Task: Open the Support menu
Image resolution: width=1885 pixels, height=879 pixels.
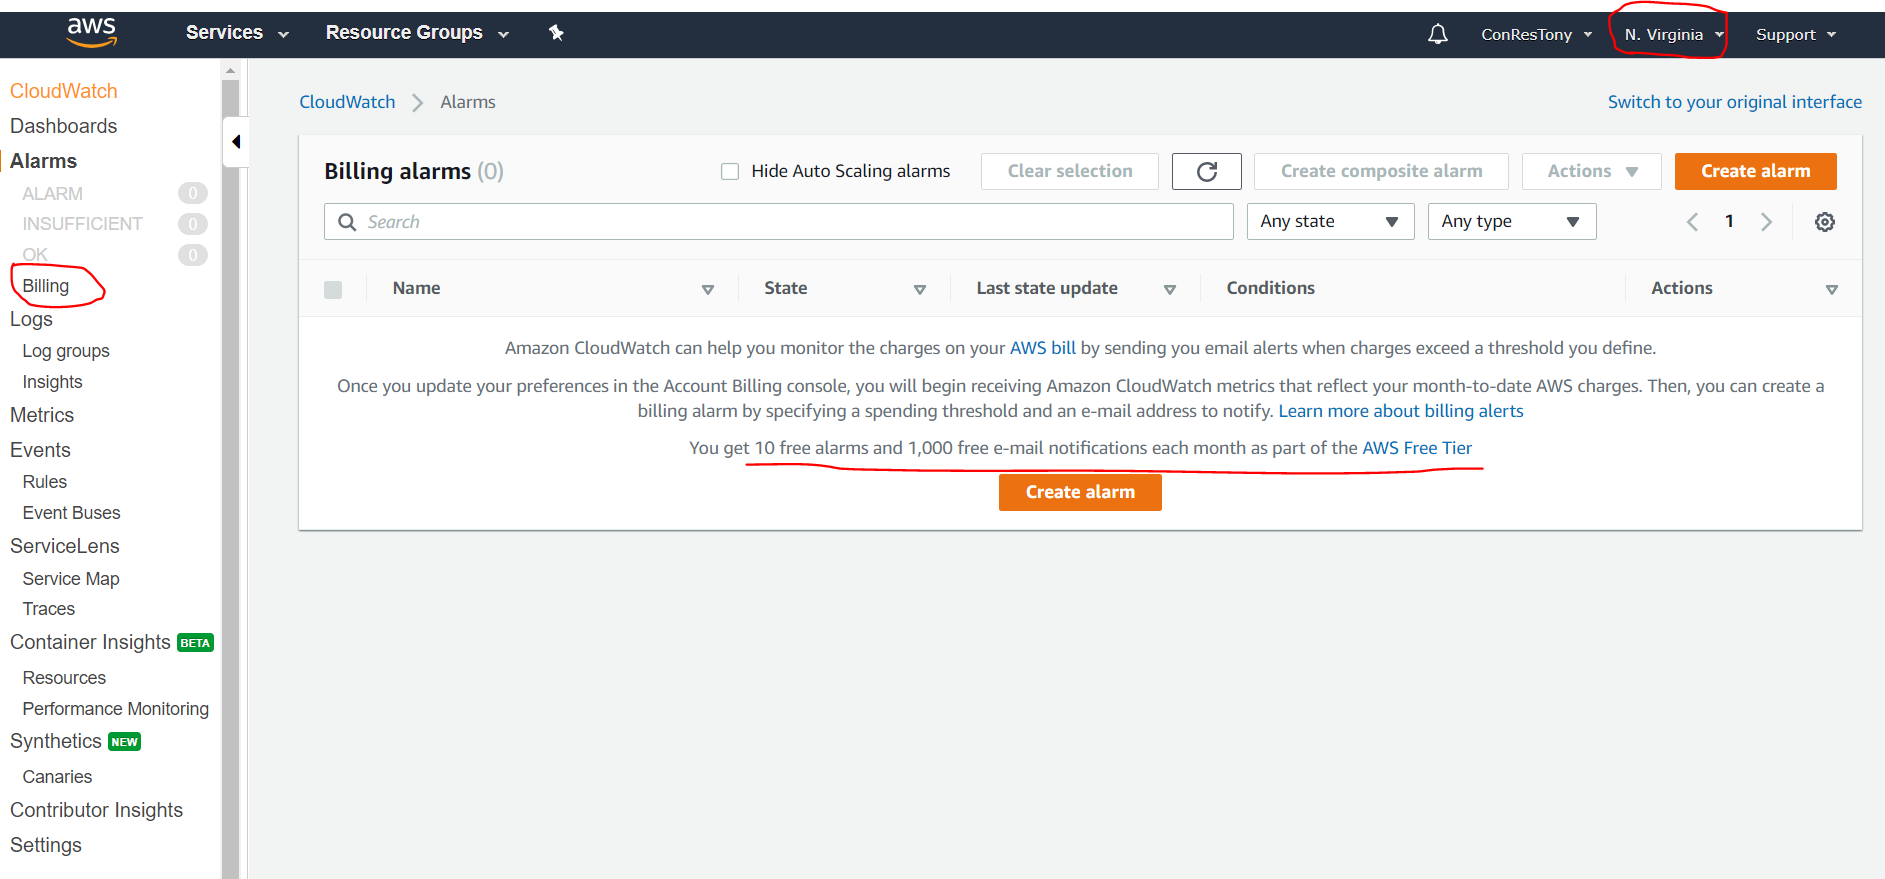Action: 1796,34
